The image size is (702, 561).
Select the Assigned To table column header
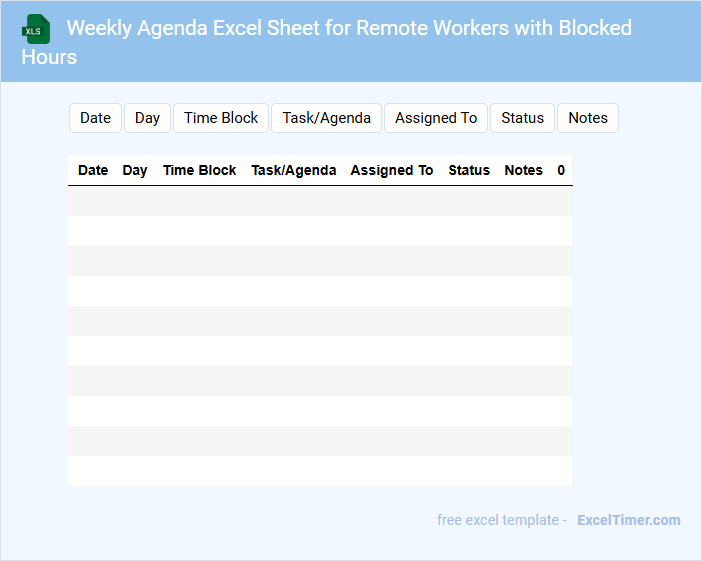click(391, 170)
